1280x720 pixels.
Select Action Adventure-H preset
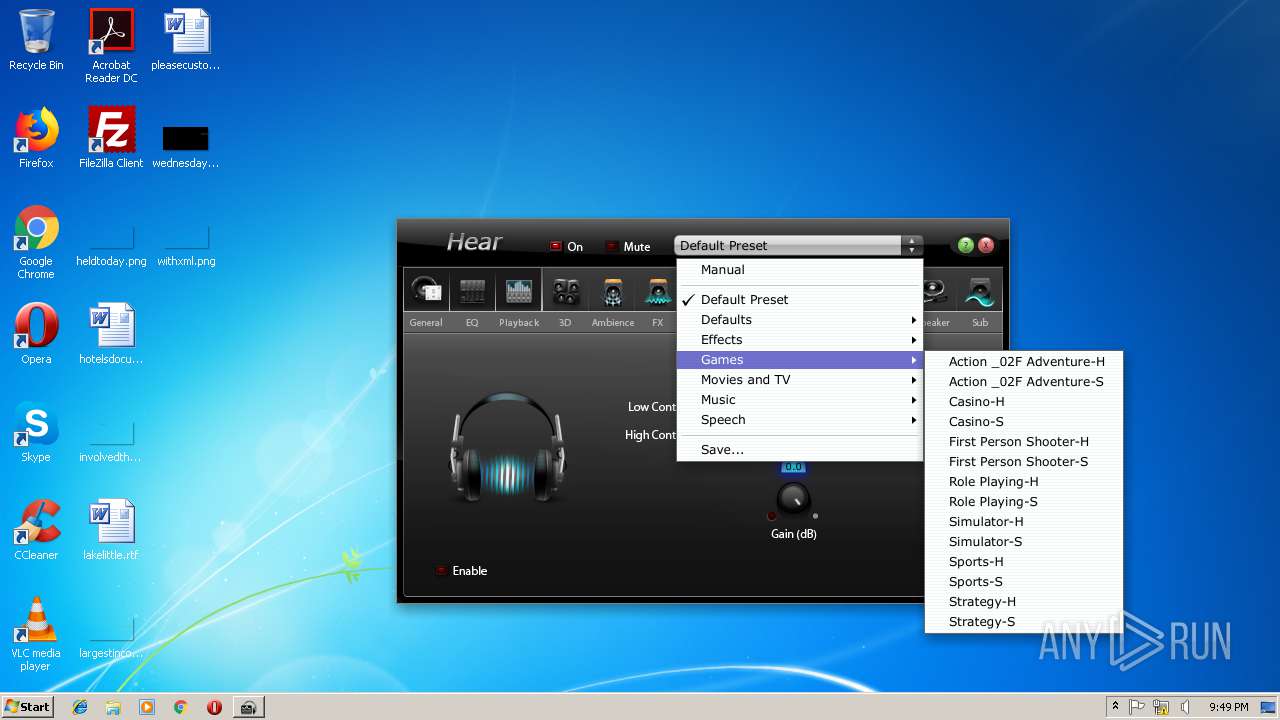coord(1024,362)
